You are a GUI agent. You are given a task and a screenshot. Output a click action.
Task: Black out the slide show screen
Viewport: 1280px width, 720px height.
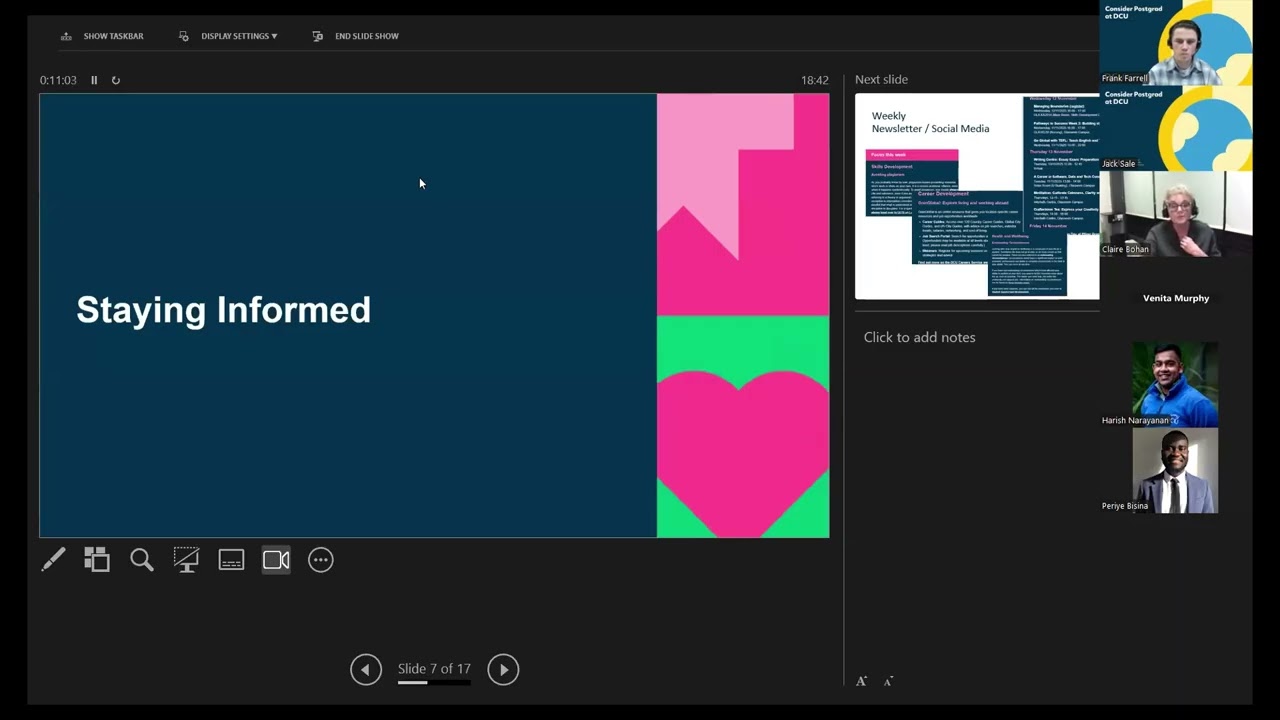point(186,560)
